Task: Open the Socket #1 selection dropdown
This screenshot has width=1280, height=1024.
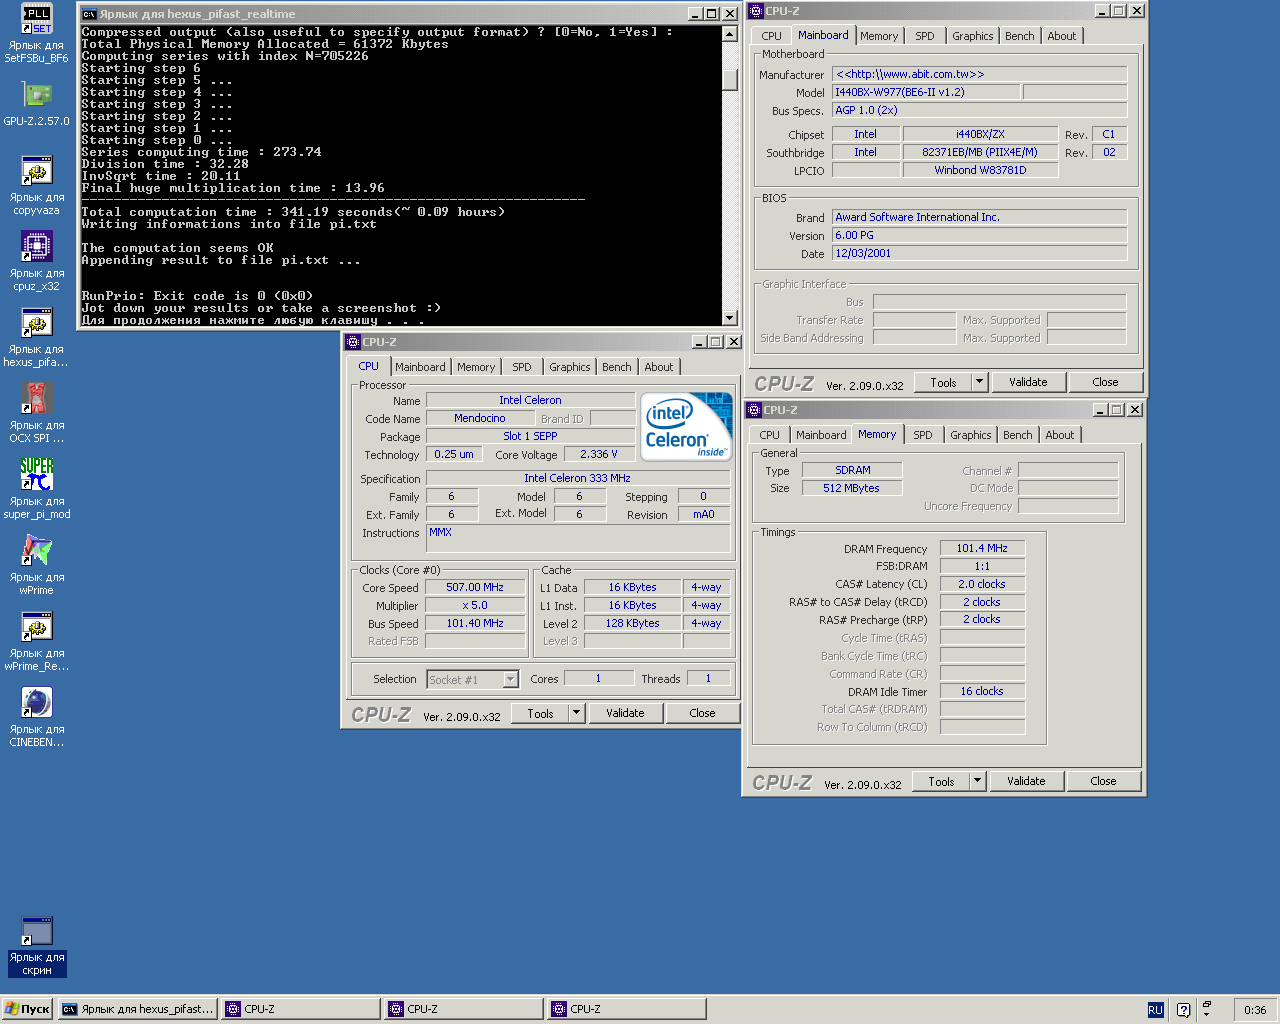Action: (x=510, y=680)
